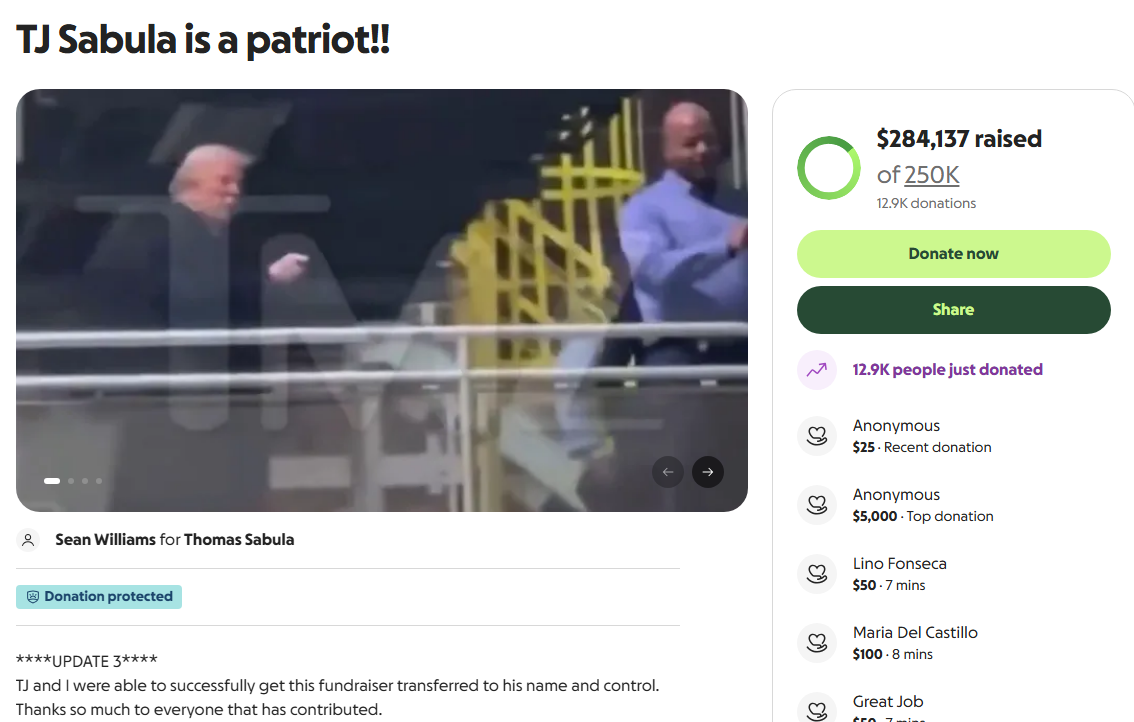This screenshot has height=722, width=1134.
Task: Click the shield icon in Donation protected badge
Action: pyautogui.click(x=33, y=597)
